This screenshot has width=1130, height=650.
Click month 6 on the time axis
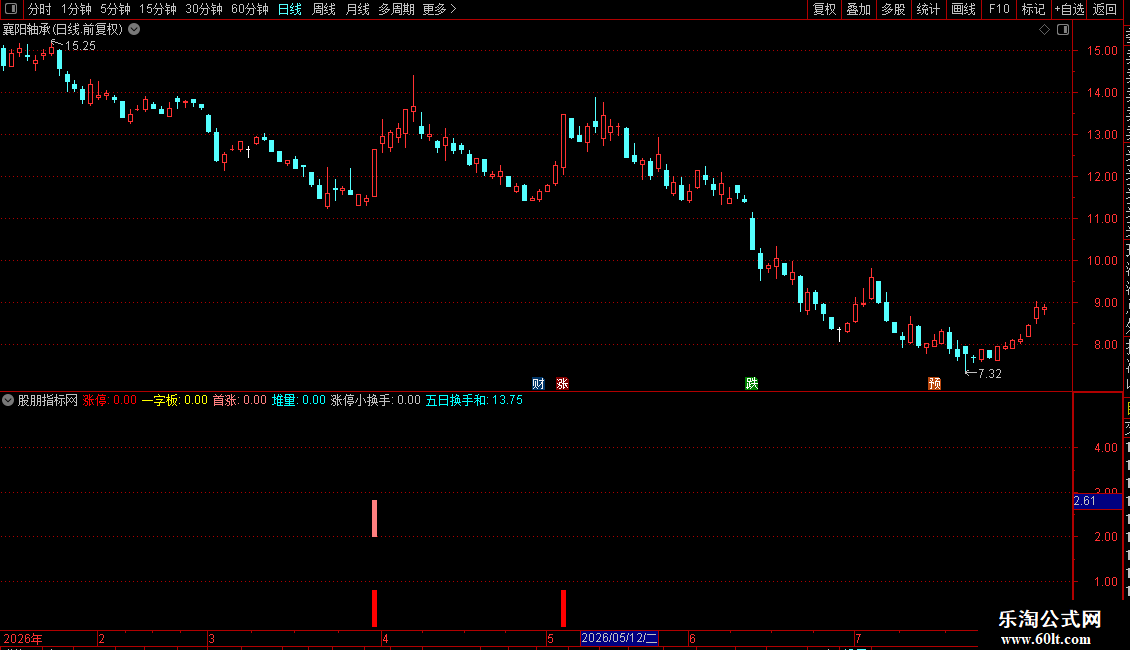692,638
